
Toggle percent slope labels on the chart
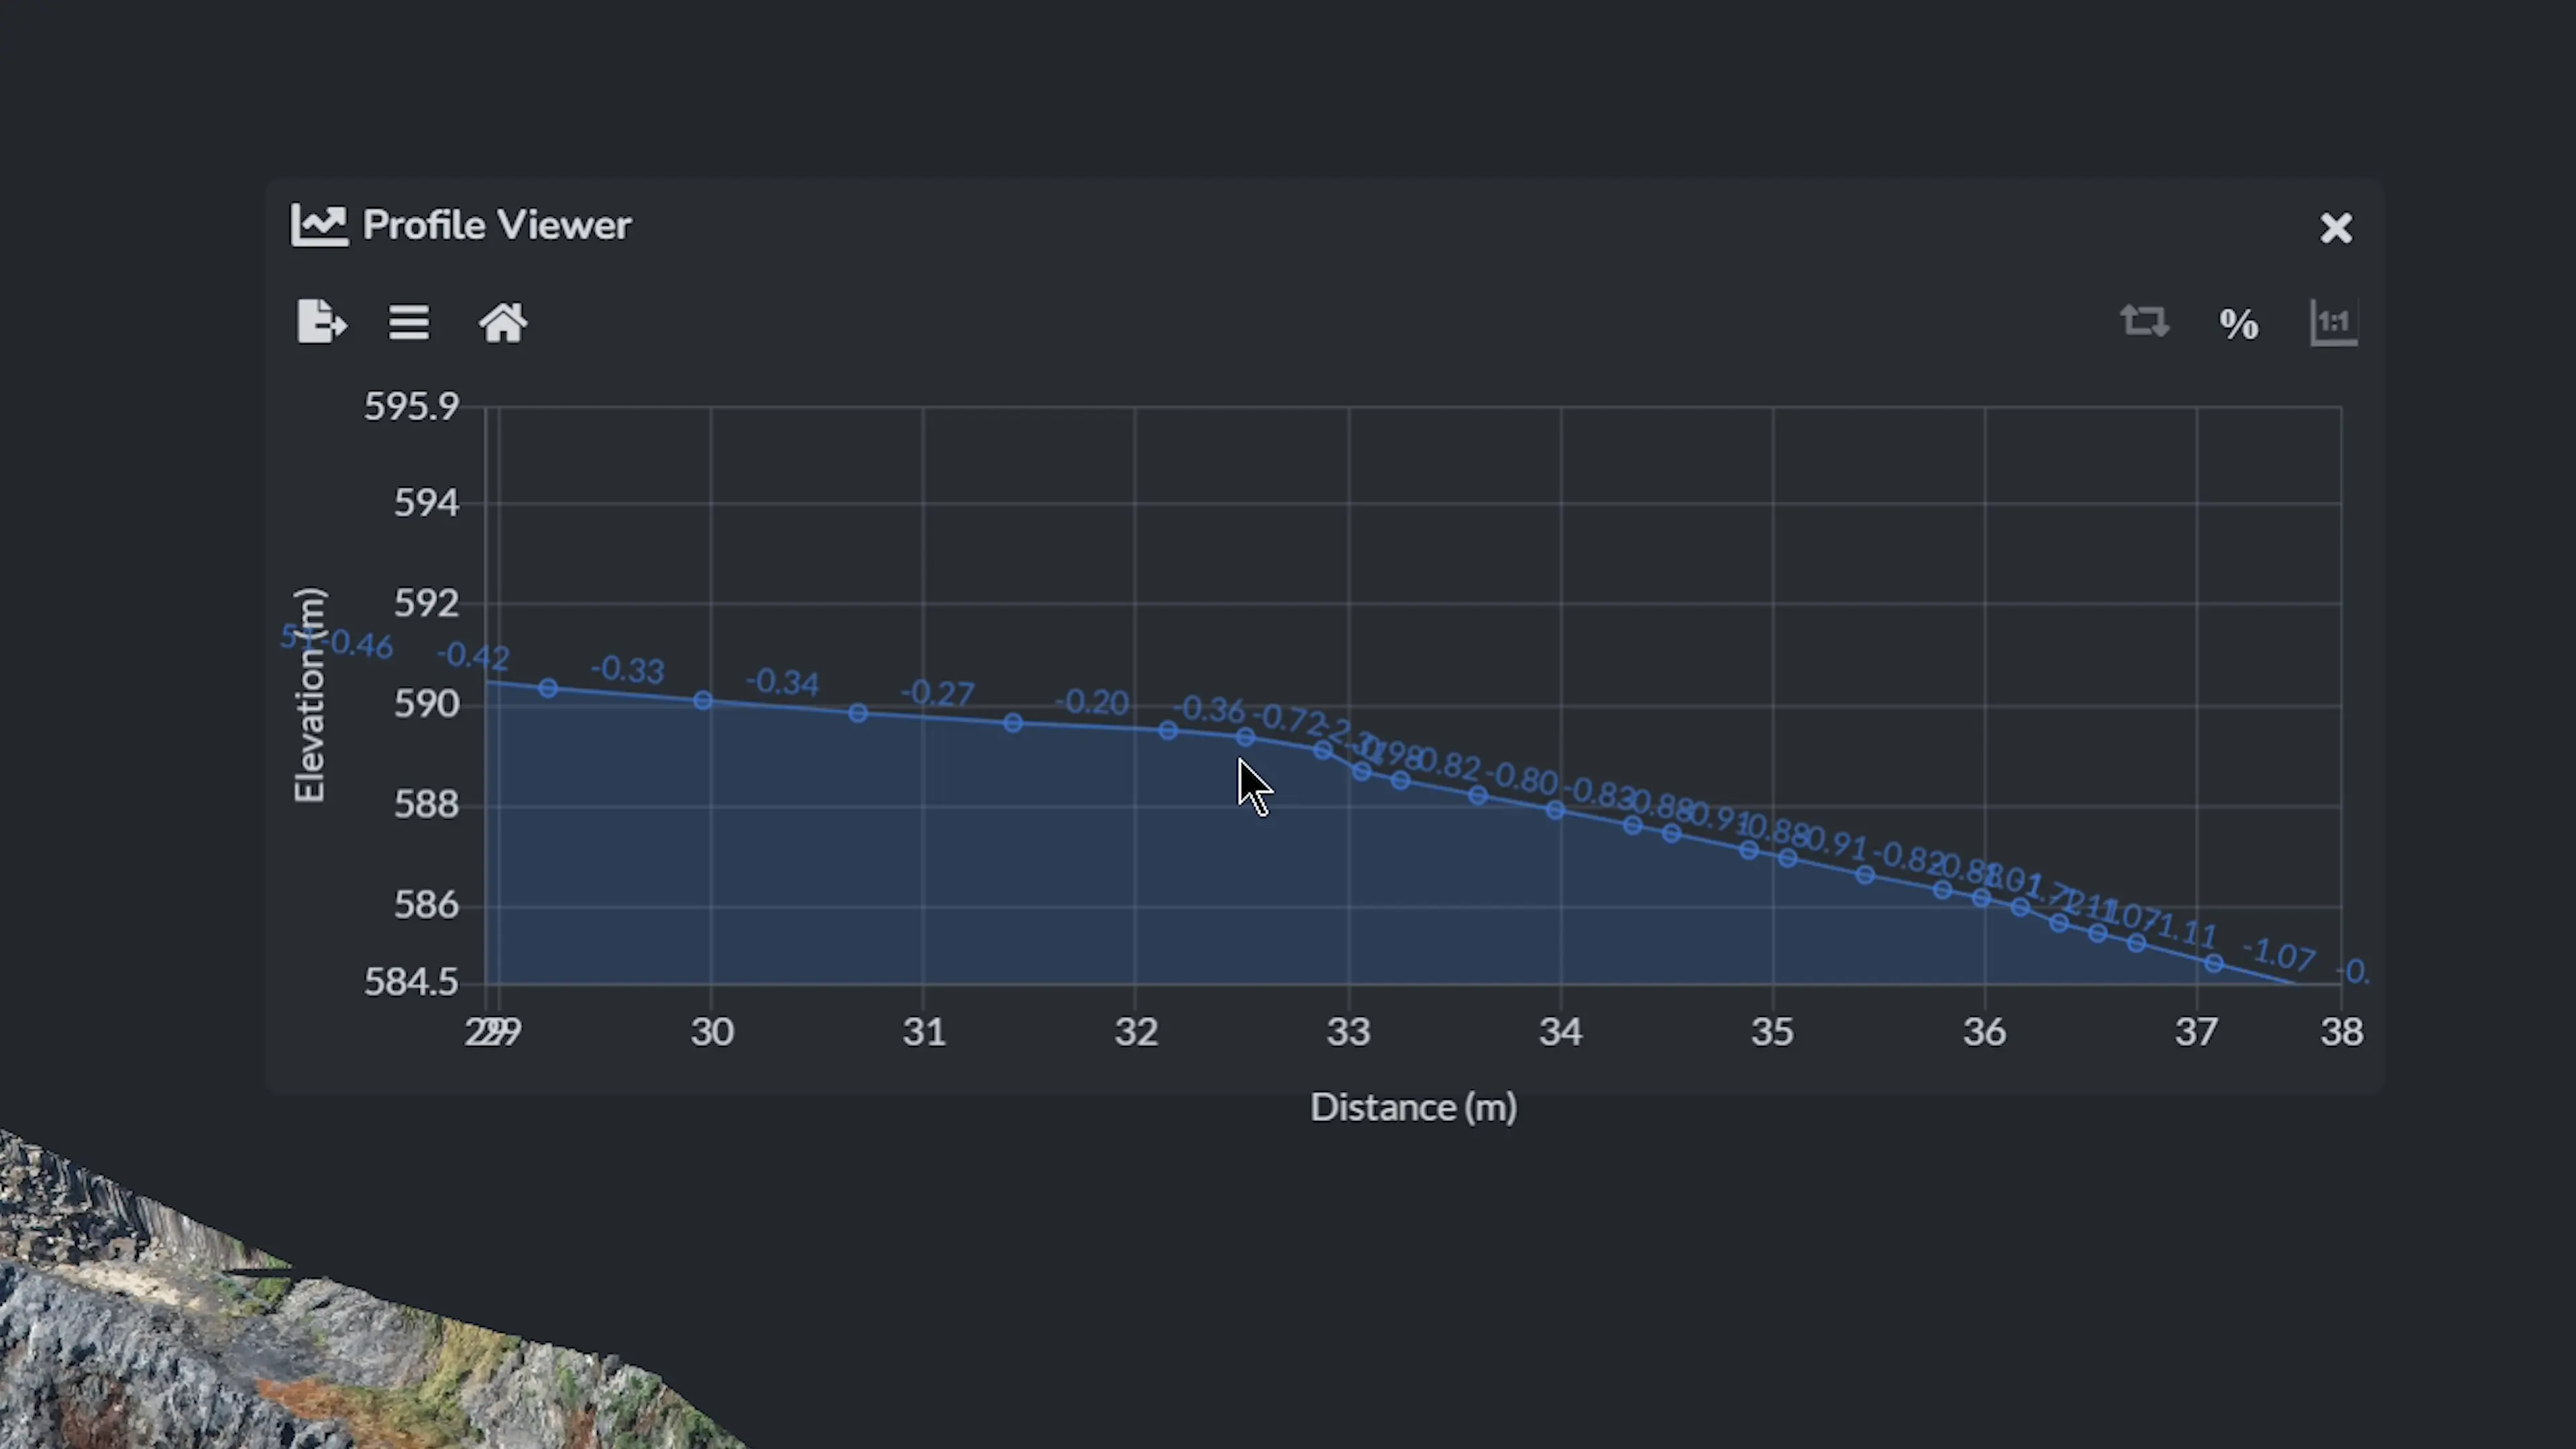click(x=2239, y=322)
